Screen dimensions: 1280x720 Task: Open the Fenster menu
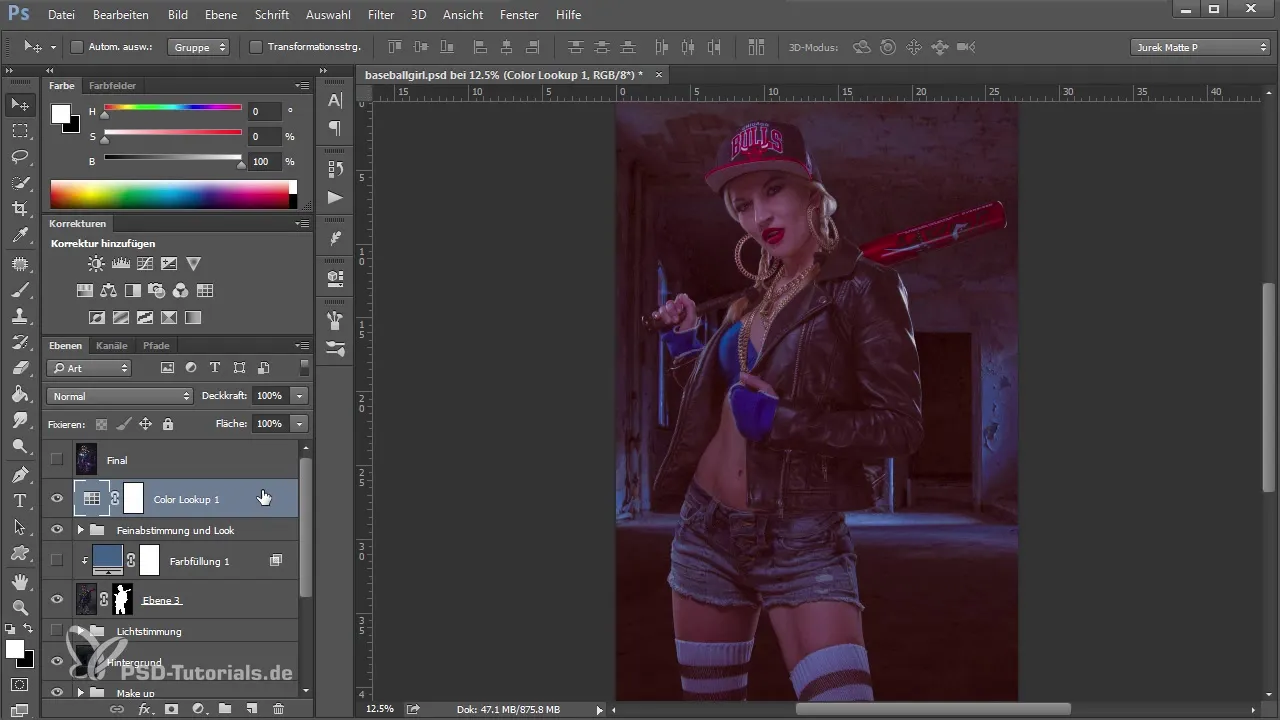(518, 15)
